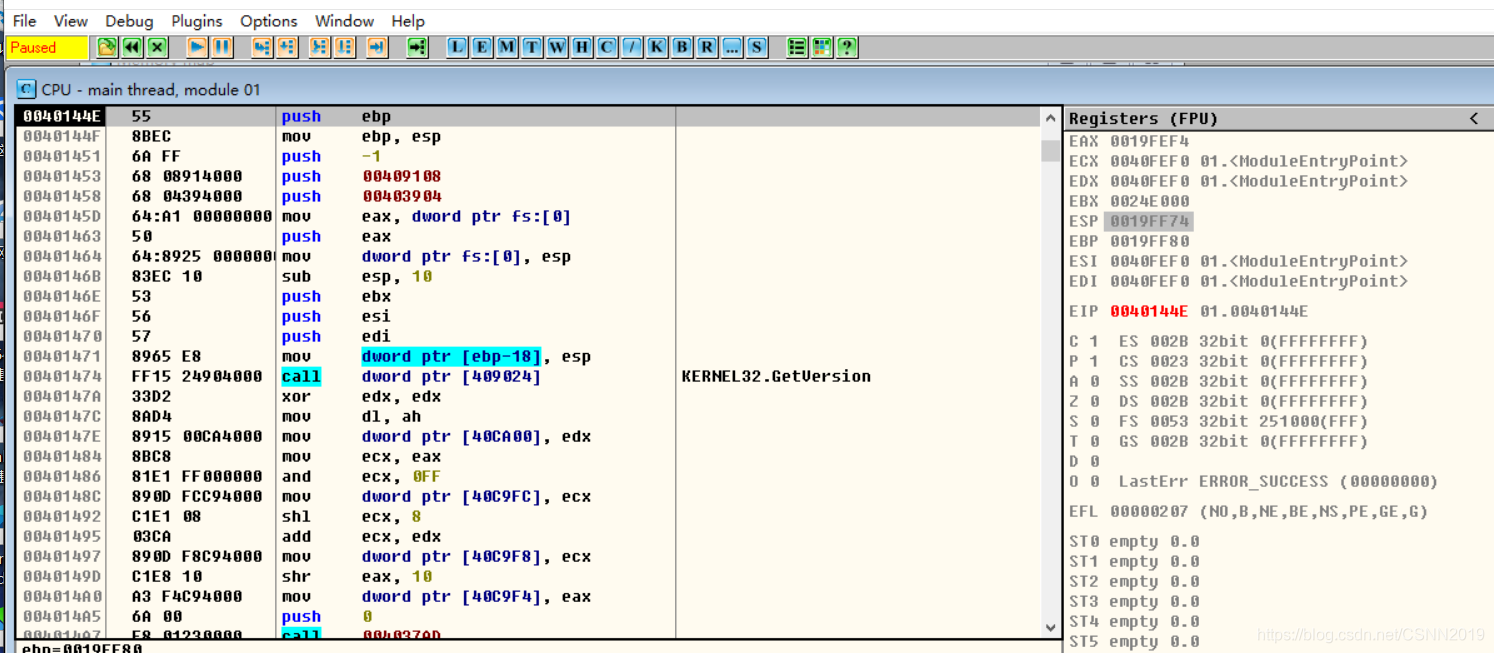This screenshot has height=653, width=1494.
Task: Toggle the S sign flag value
Action: 1094,421
